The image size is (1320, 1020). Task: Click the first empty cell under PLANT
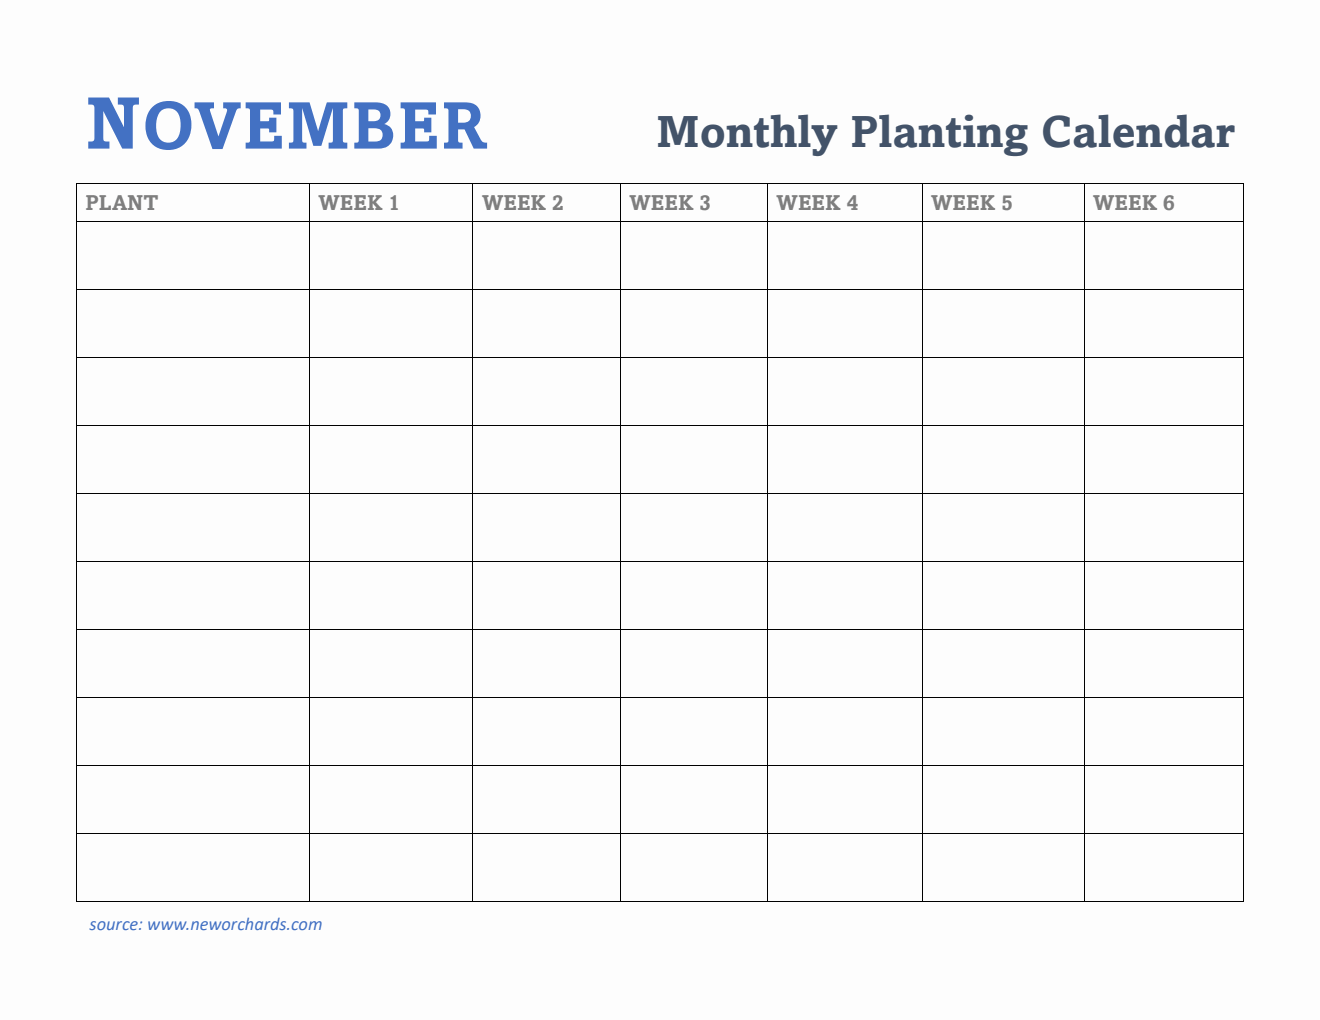click(193, 256)
